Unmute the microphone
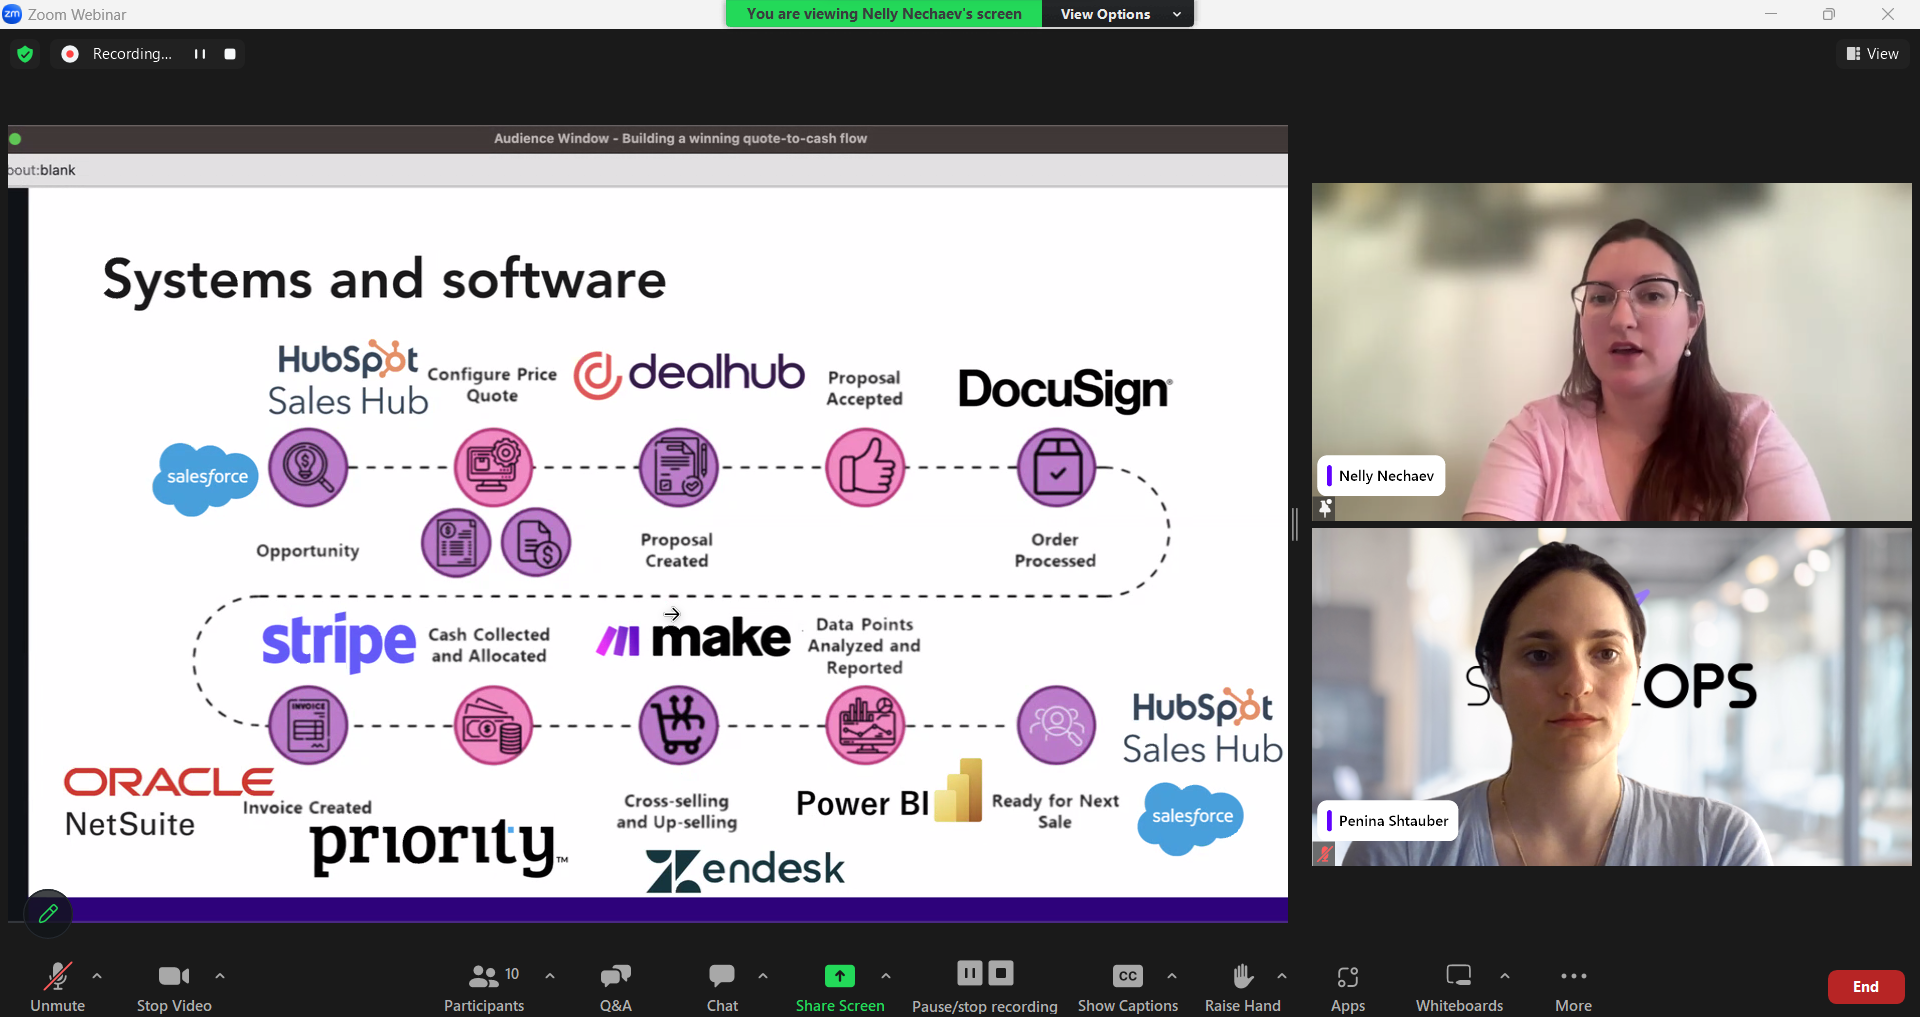This screenshot has height=1017, width=1920. pyautogui.click(x=57, y=986)
